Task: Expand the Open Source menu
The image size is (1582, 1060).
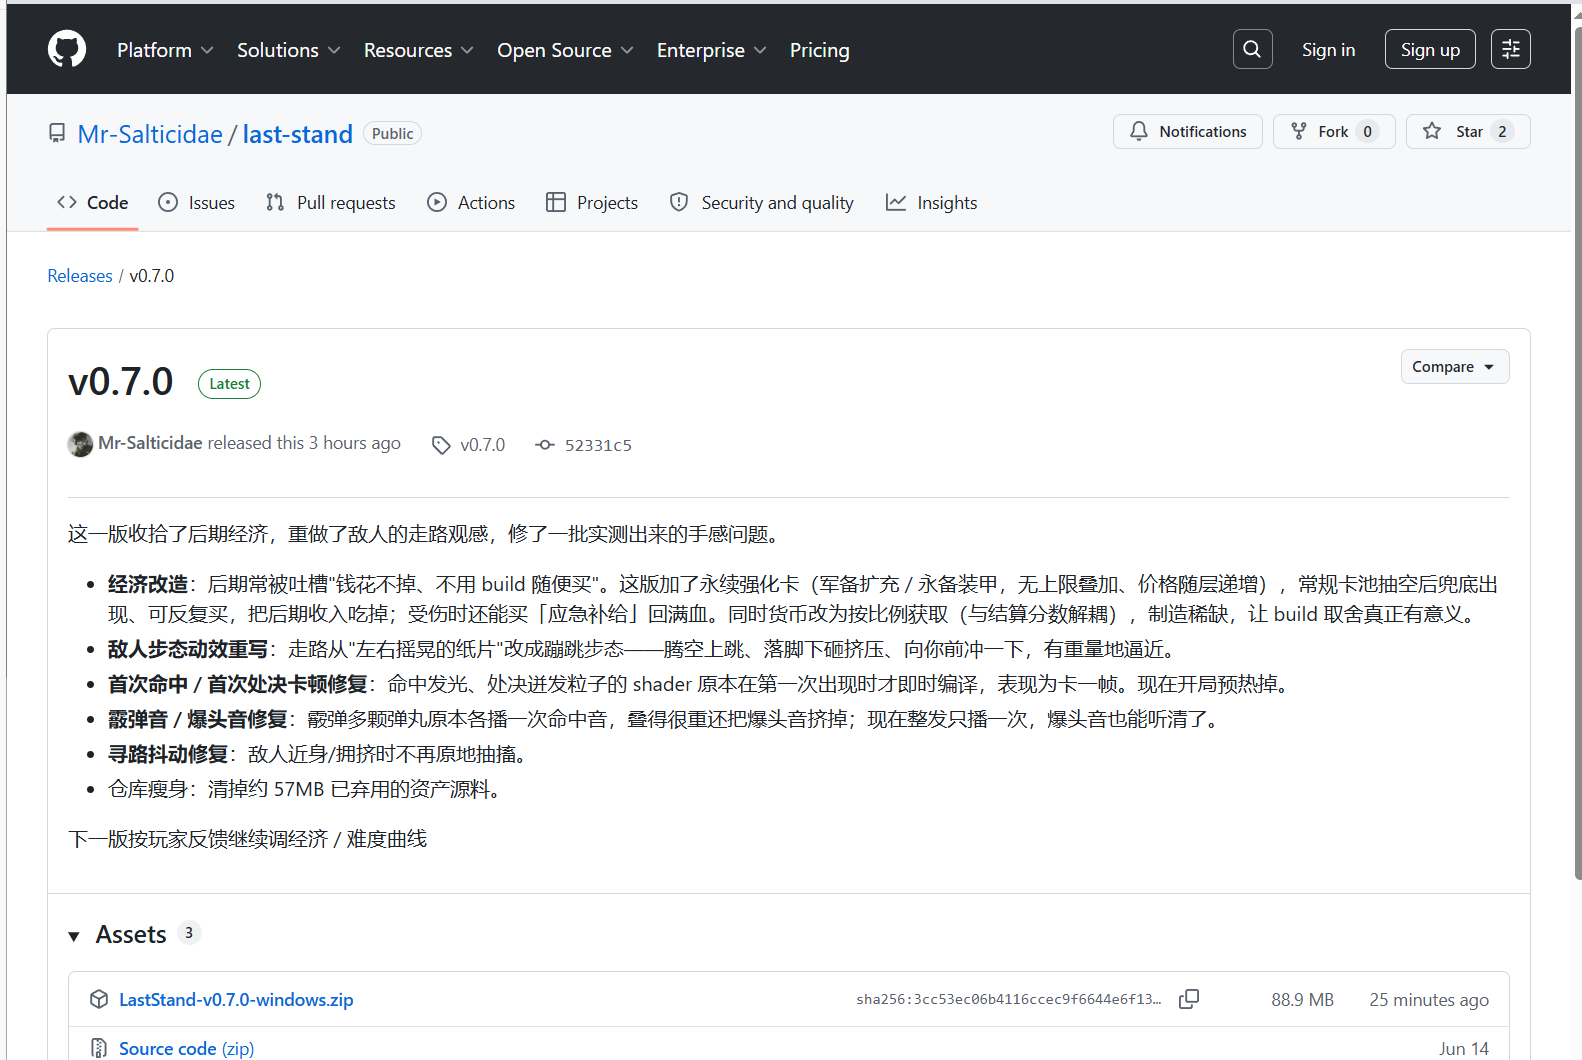Action: 565,50
